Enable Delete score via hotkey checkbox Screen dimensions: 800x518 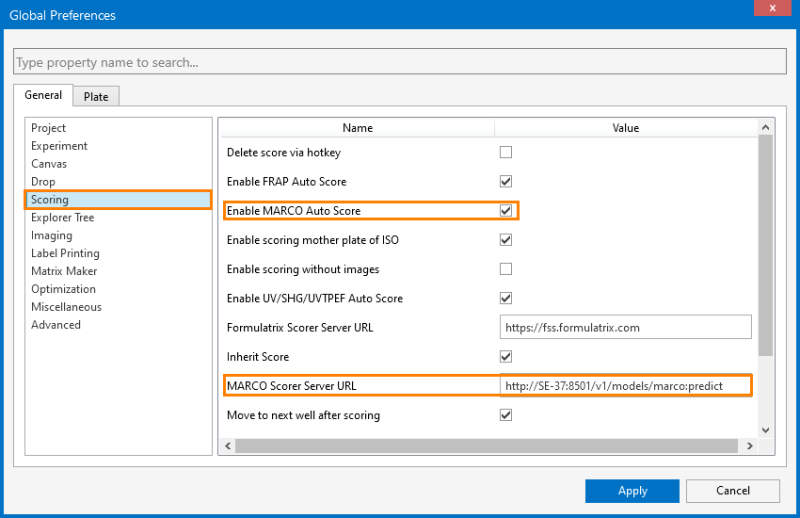[x=506, y=153]
